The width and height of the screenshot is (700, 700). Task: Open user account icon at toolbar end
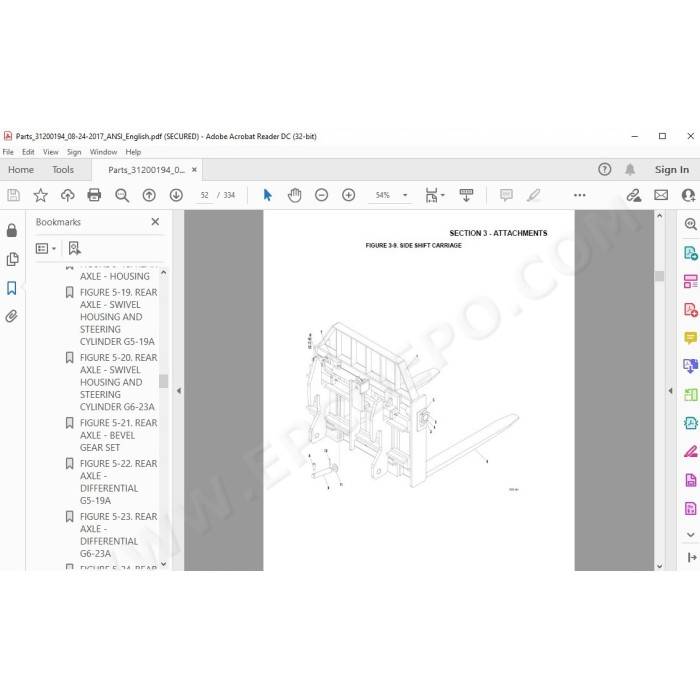pos(688,195)
